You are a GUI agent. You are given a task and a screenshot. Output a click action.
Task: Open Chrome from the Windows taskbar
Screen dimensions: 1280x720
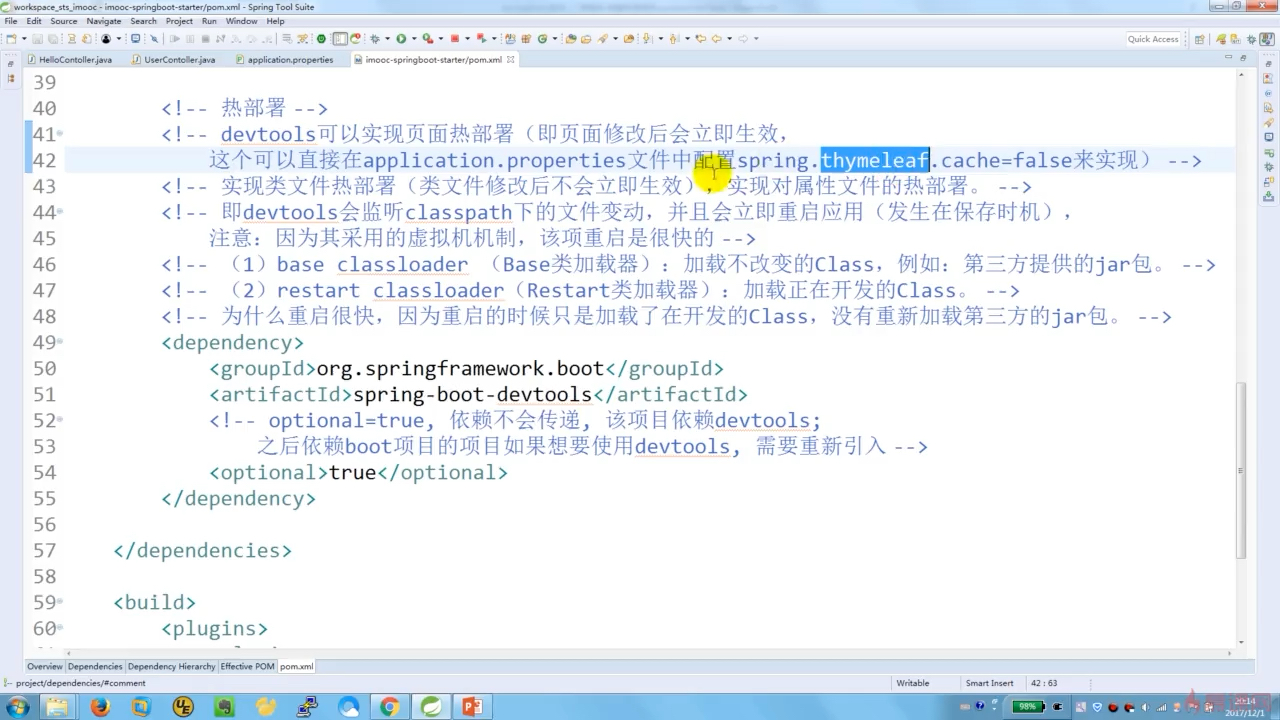pyautogui.click(x=389, y=707)
